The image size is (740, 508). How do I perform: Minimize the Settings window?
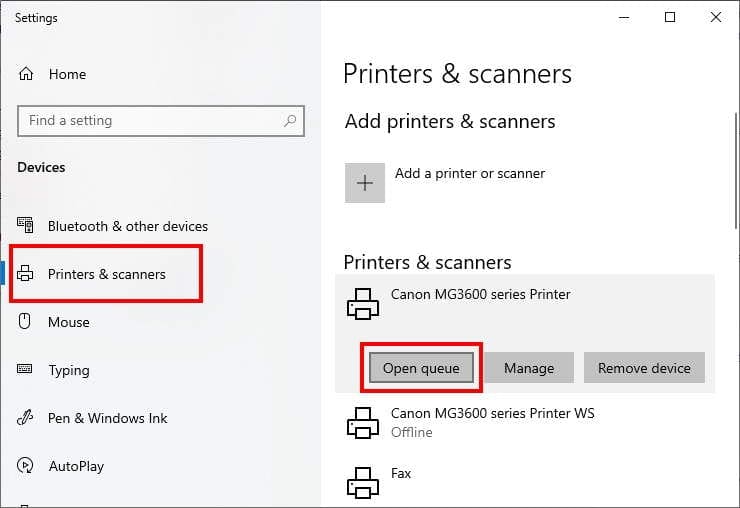624,17
